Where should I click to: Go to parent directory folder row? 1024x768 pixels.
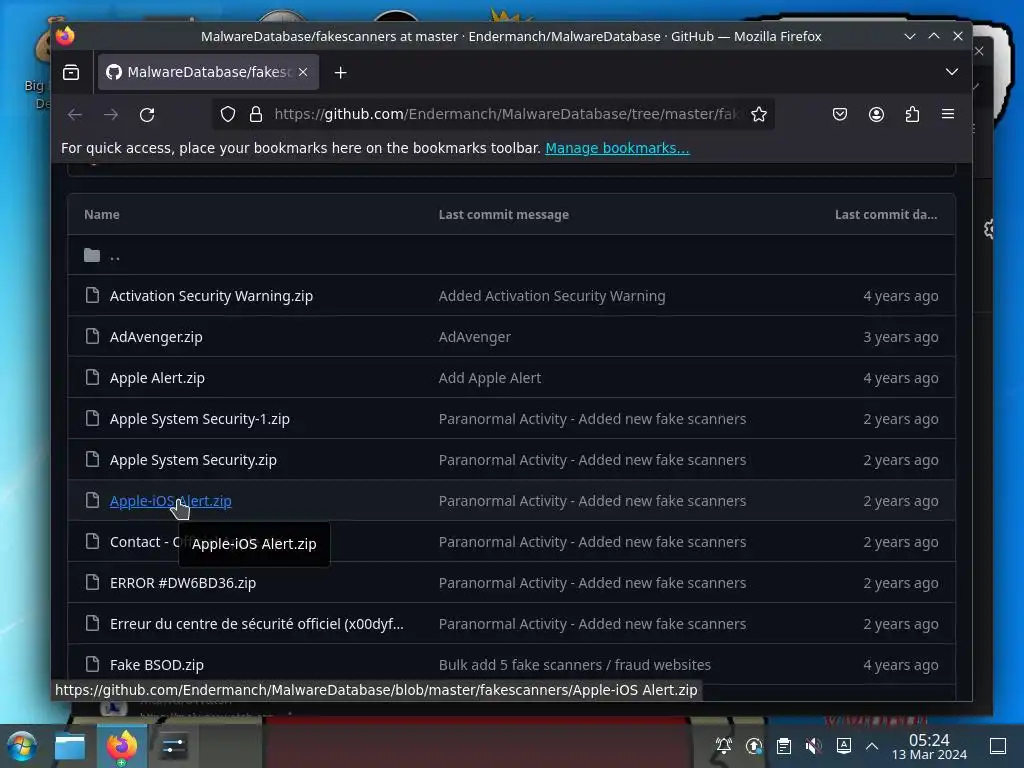coord(511,255)
